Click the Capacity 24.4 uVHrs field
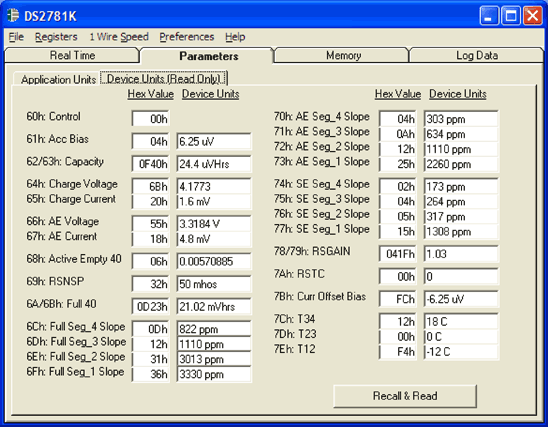The height and width of the screenshot is (427, 548). point(214,164)
